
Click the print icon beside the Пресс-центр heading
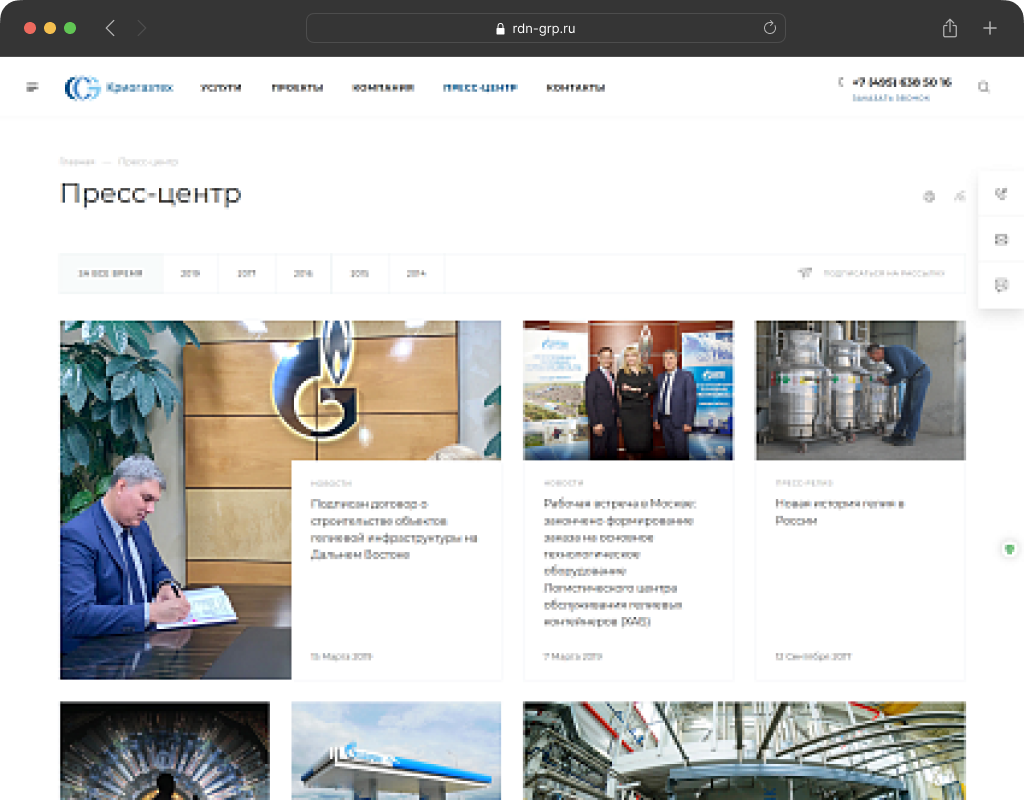929,196
